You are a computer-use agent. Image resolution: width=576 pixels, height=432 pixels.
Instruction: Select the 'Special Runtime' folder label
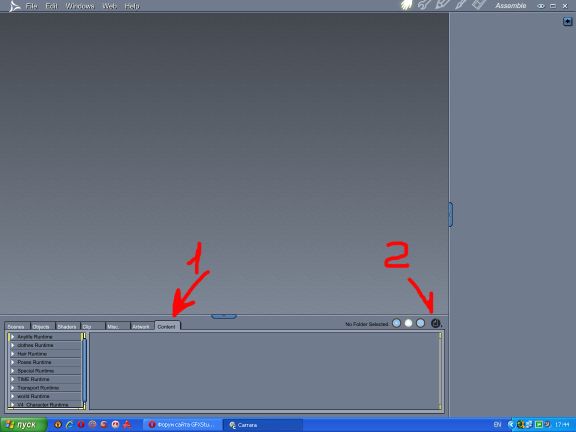coord(36,371)
